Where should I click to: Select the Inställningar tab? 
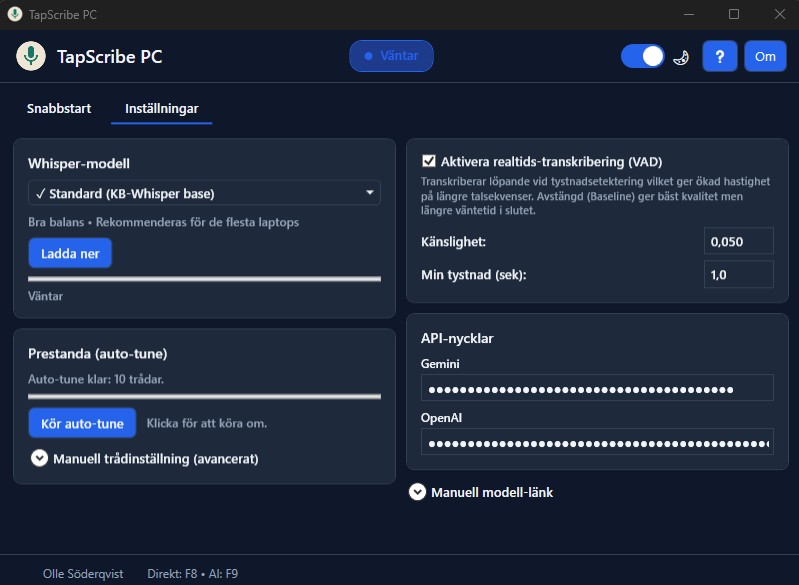pyautogui.click(x=161, y=108)
